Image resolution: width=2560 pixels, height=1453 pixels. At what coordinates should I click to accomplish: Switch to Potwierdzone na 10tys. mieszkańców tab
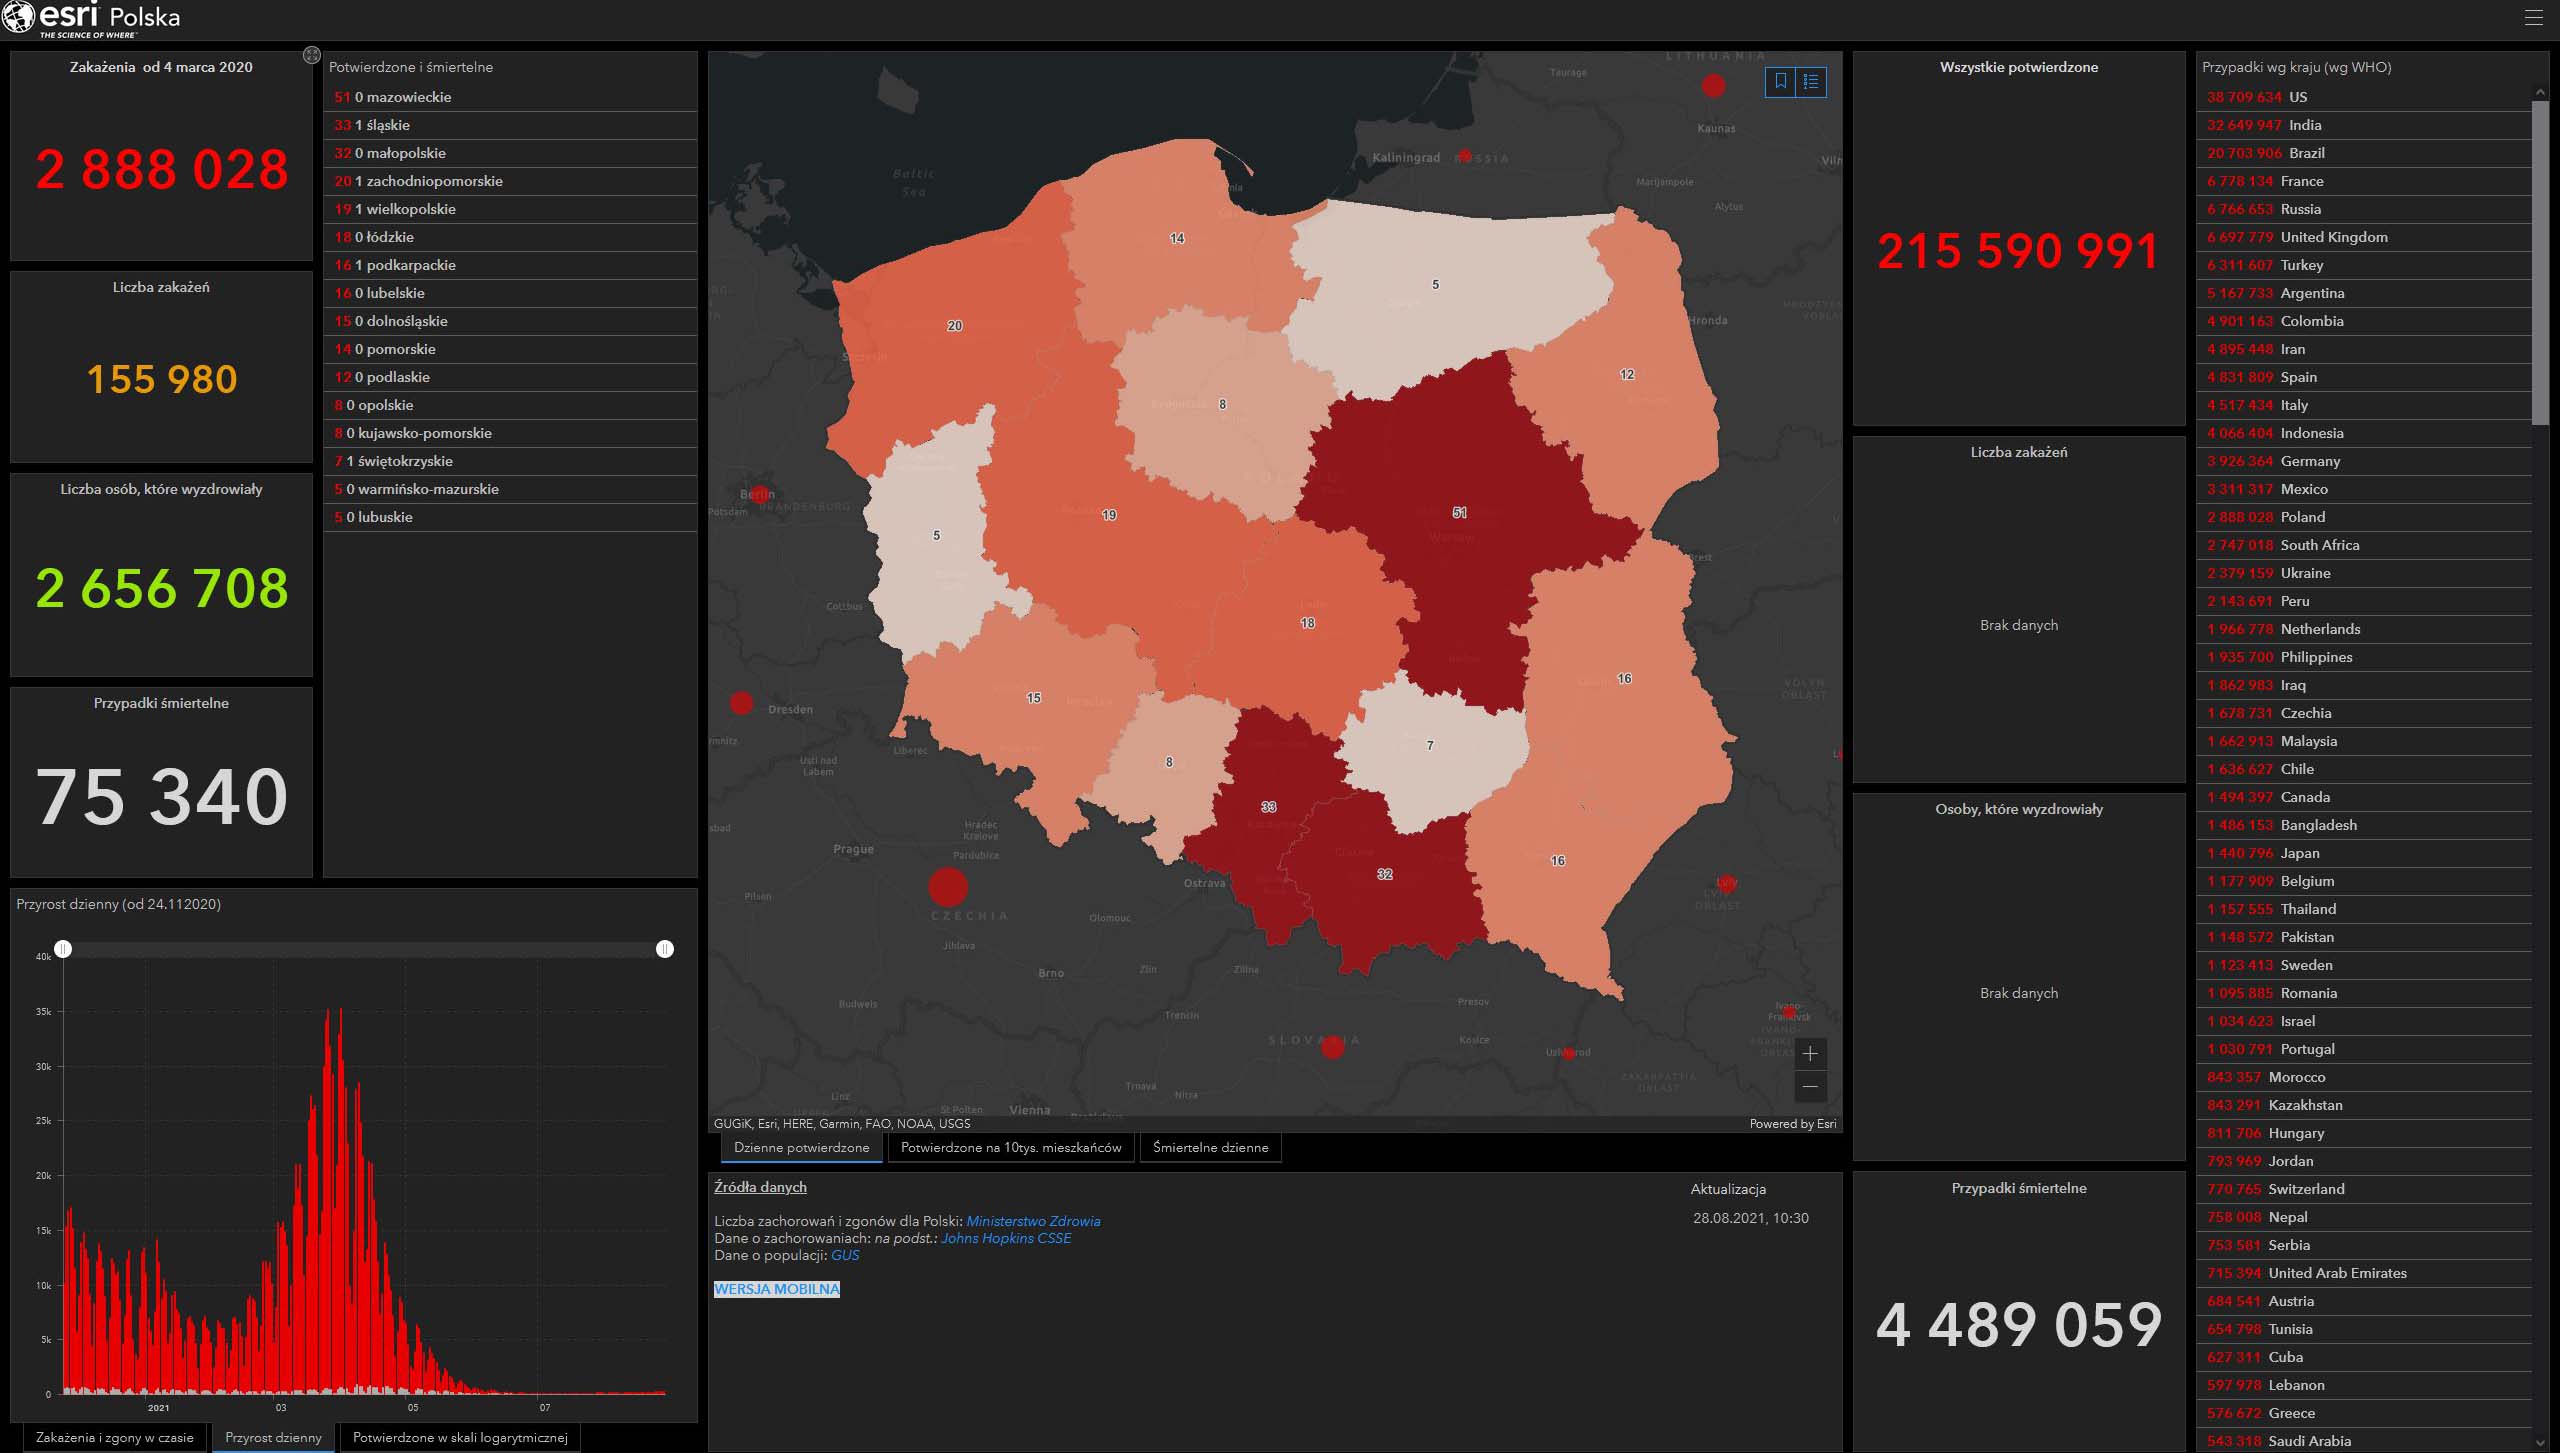[1011, 1147]
